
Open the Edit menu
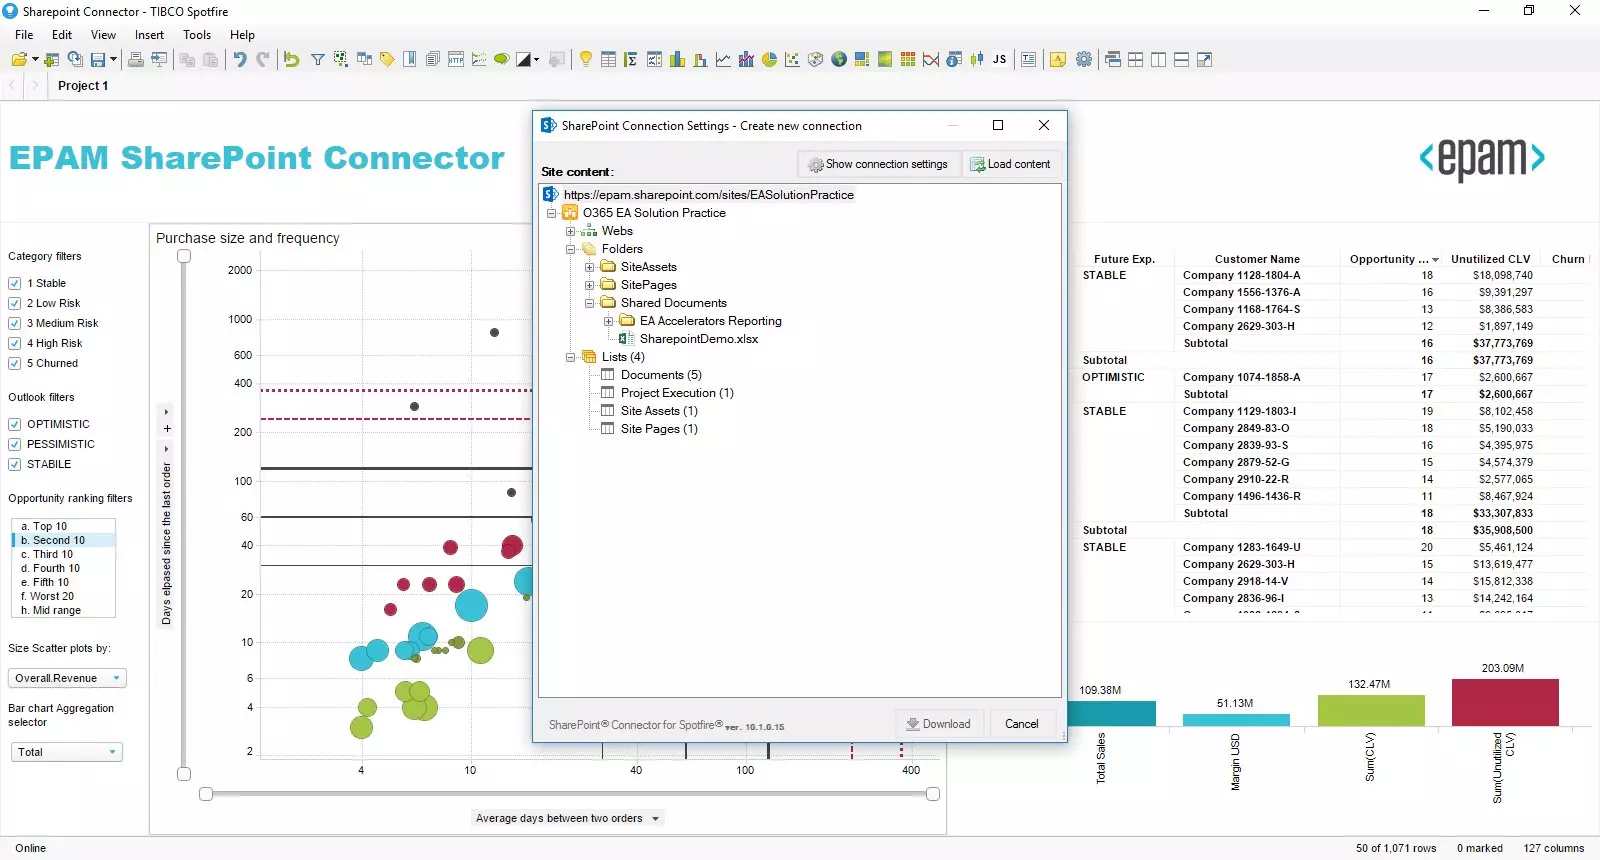pos(62,35)
